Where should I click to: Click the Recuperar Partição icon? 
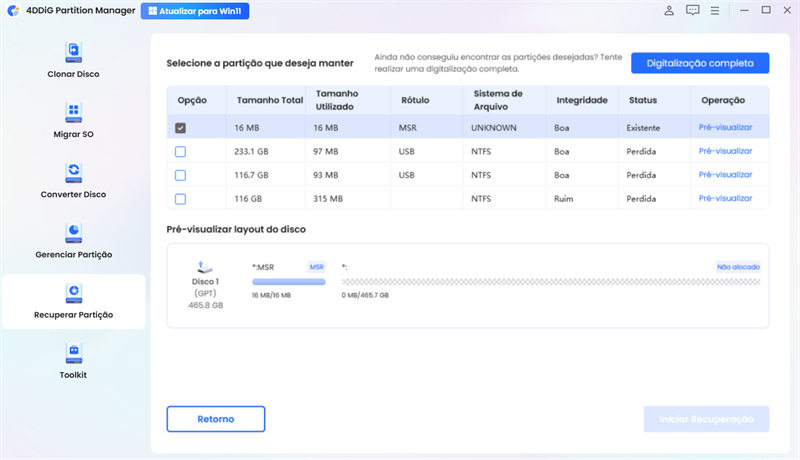pyautogui.click(x=73, y=291)
